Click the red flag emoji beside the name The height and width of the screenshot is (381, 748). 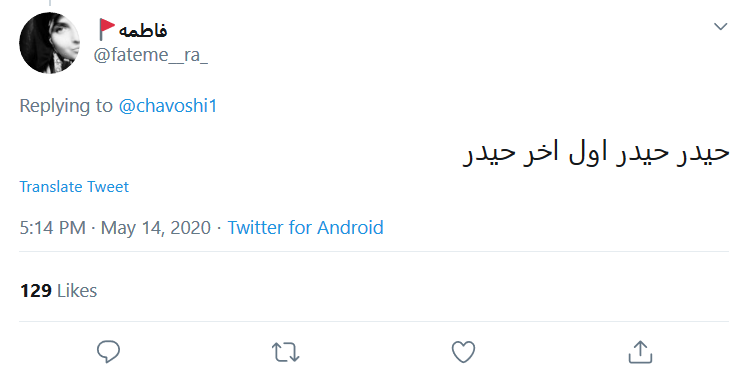(x=106, y=30)
